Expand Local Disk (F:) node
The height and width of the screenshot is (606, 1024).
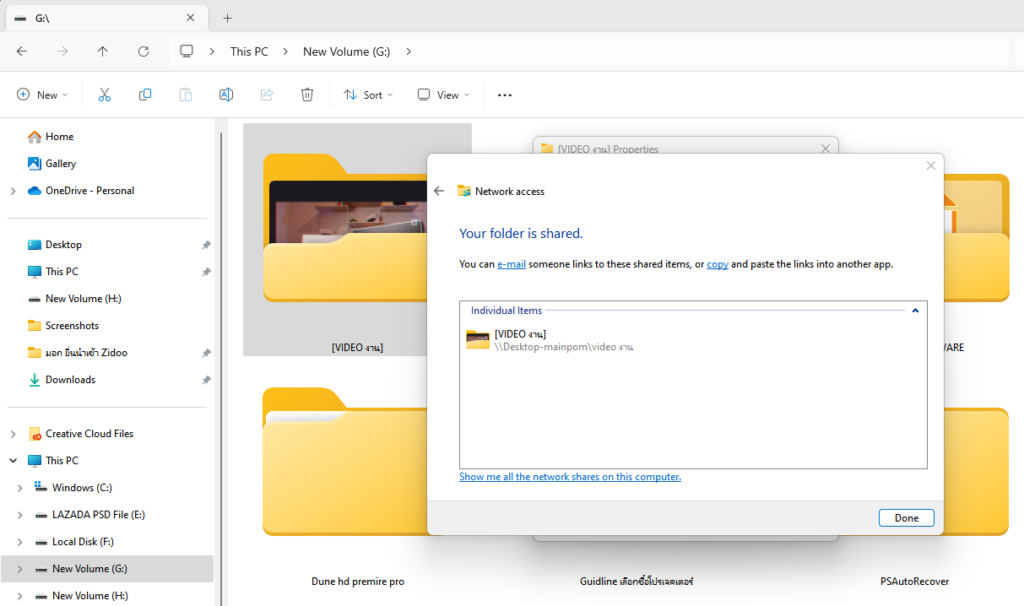tap(20, 542)
